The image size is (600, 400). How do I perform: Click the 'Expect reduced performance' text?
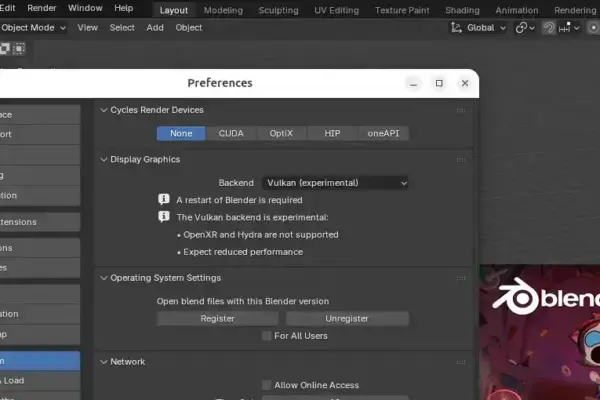click(x=243, y=252)
